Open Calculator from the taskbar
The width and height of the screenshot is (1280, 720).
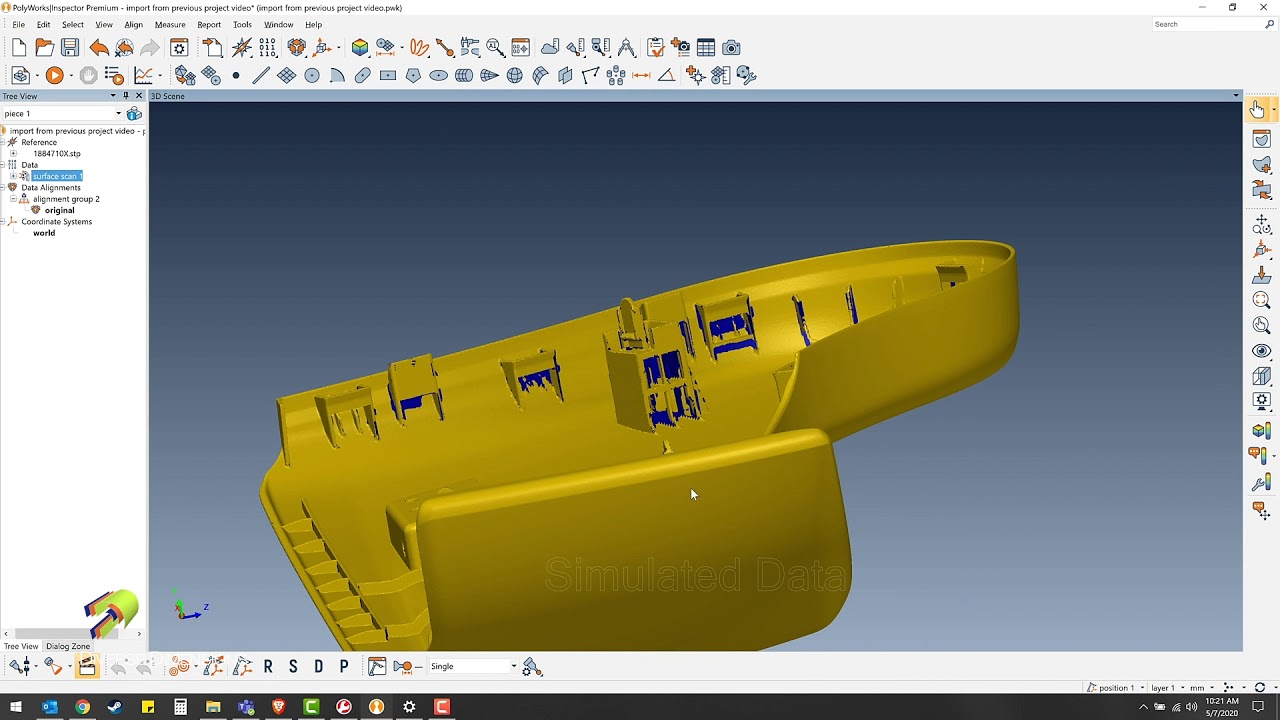(180, 707)
